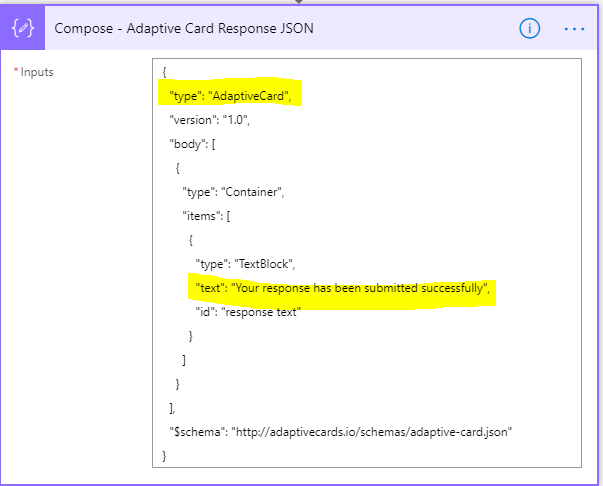The height and width of the screenshot is (486, 603).
Task: Click the Inputs field label
Action: (x=35, y=73)
